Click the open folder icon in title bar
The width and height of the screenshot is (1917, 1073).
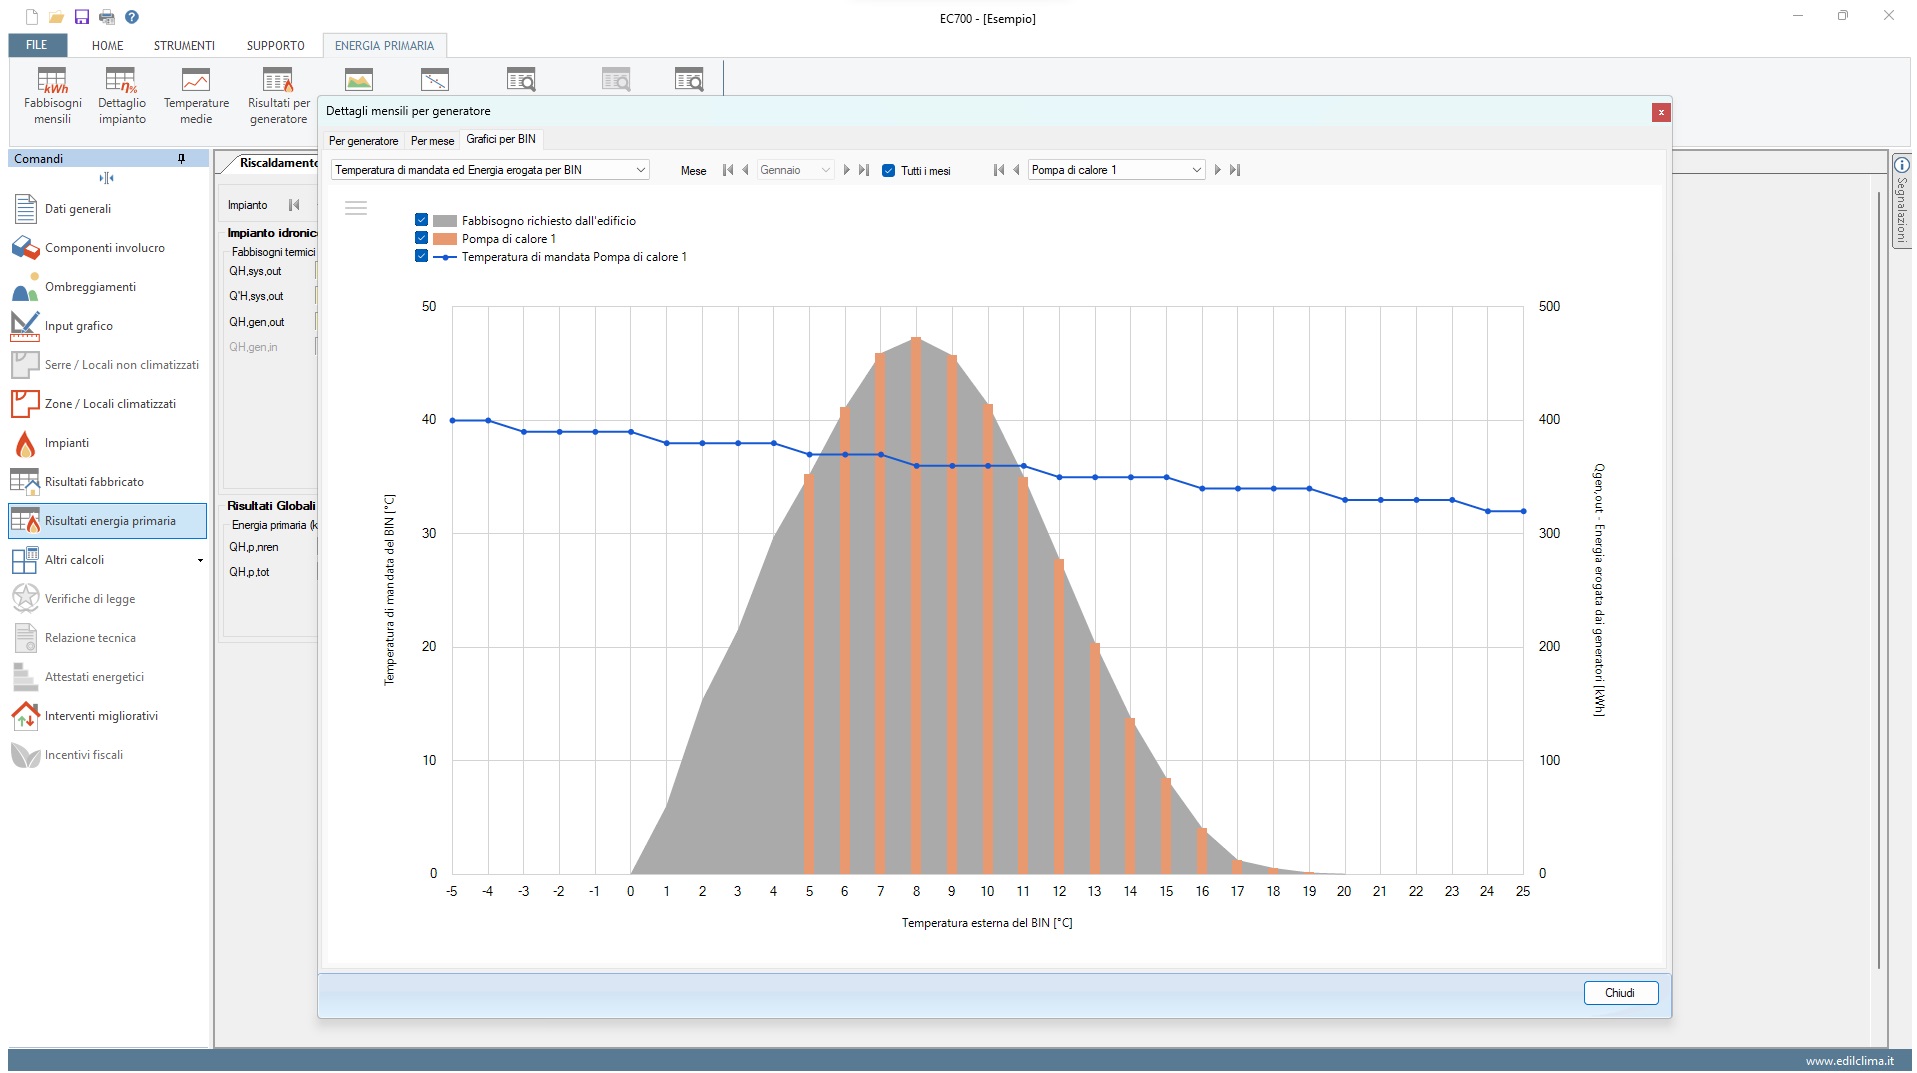tap(57, 17)
